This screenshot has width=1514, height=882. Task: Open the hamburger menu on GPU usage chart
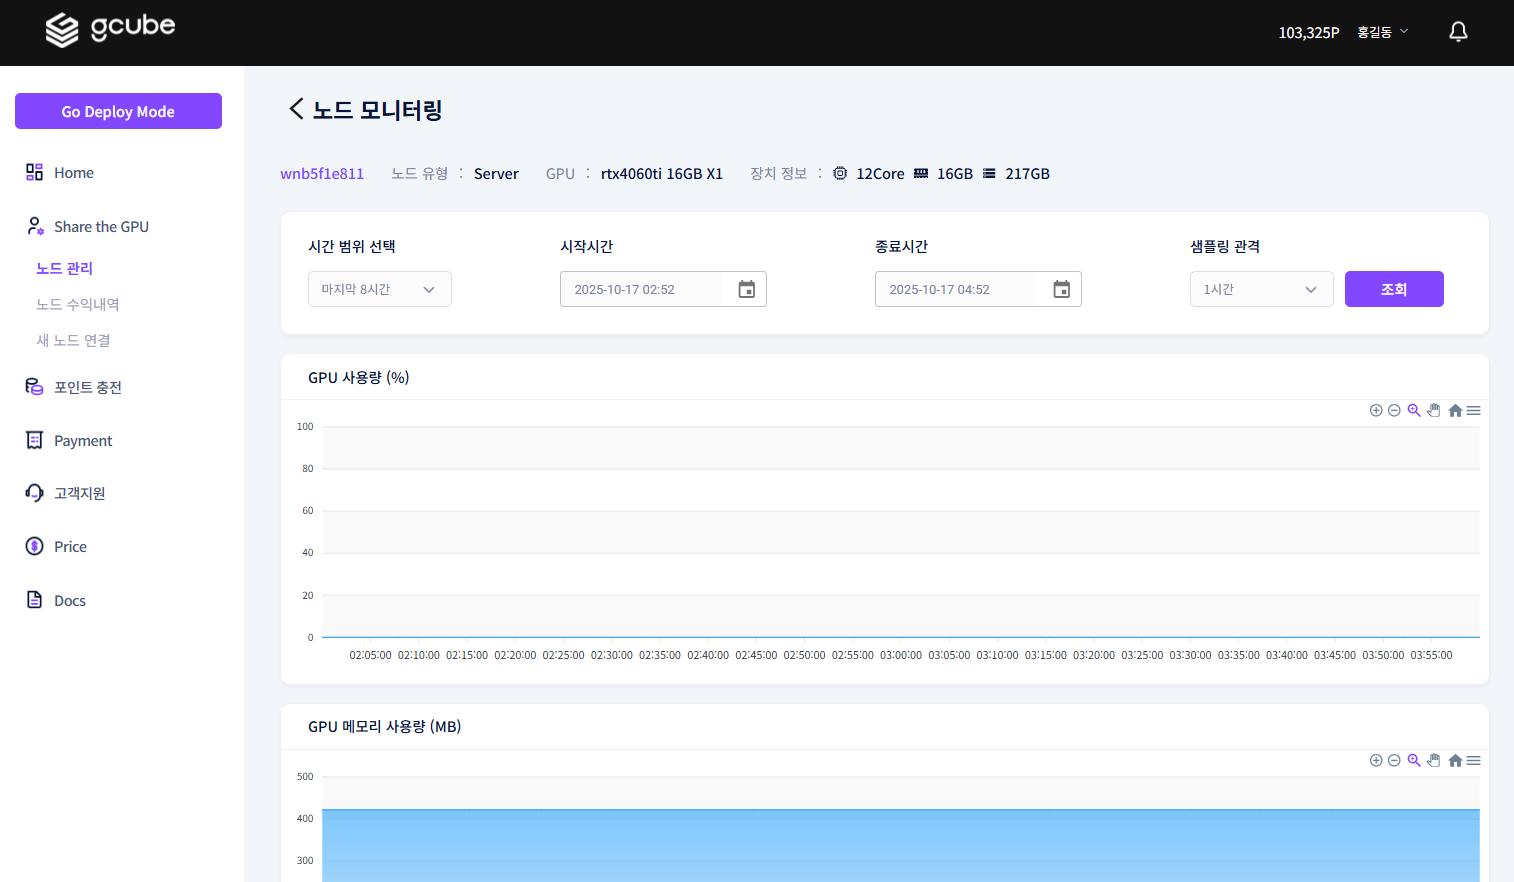(x=1472, y=410)
